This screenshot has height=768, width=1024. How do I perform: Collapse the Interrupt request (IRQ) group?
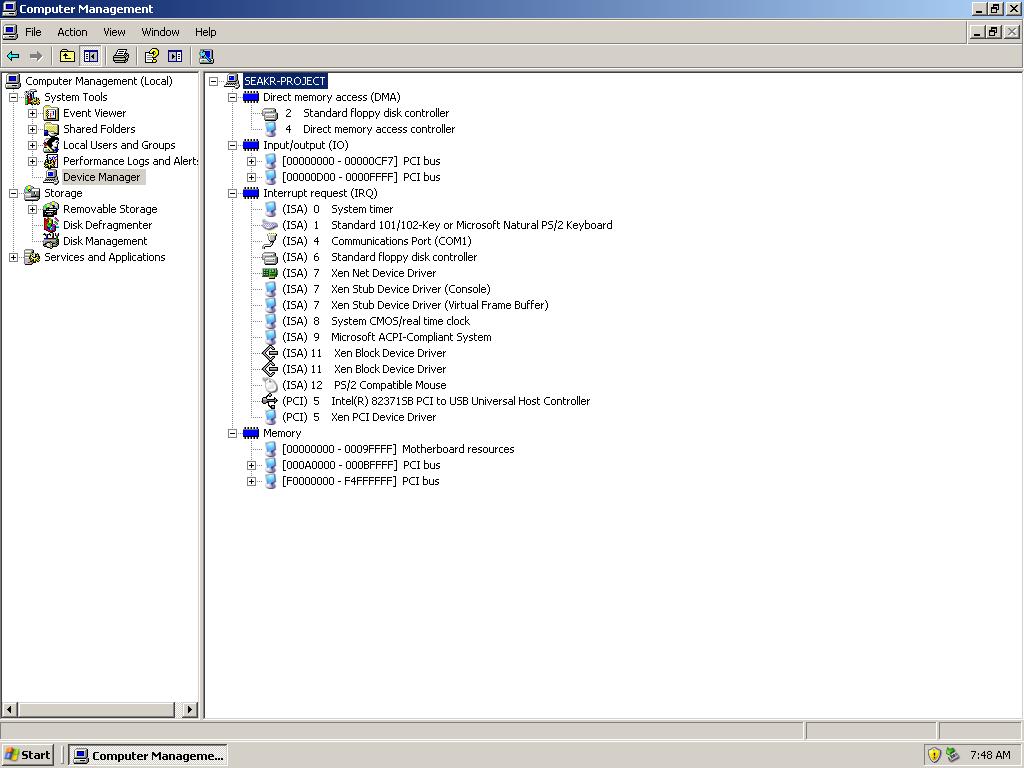[232, 193]
